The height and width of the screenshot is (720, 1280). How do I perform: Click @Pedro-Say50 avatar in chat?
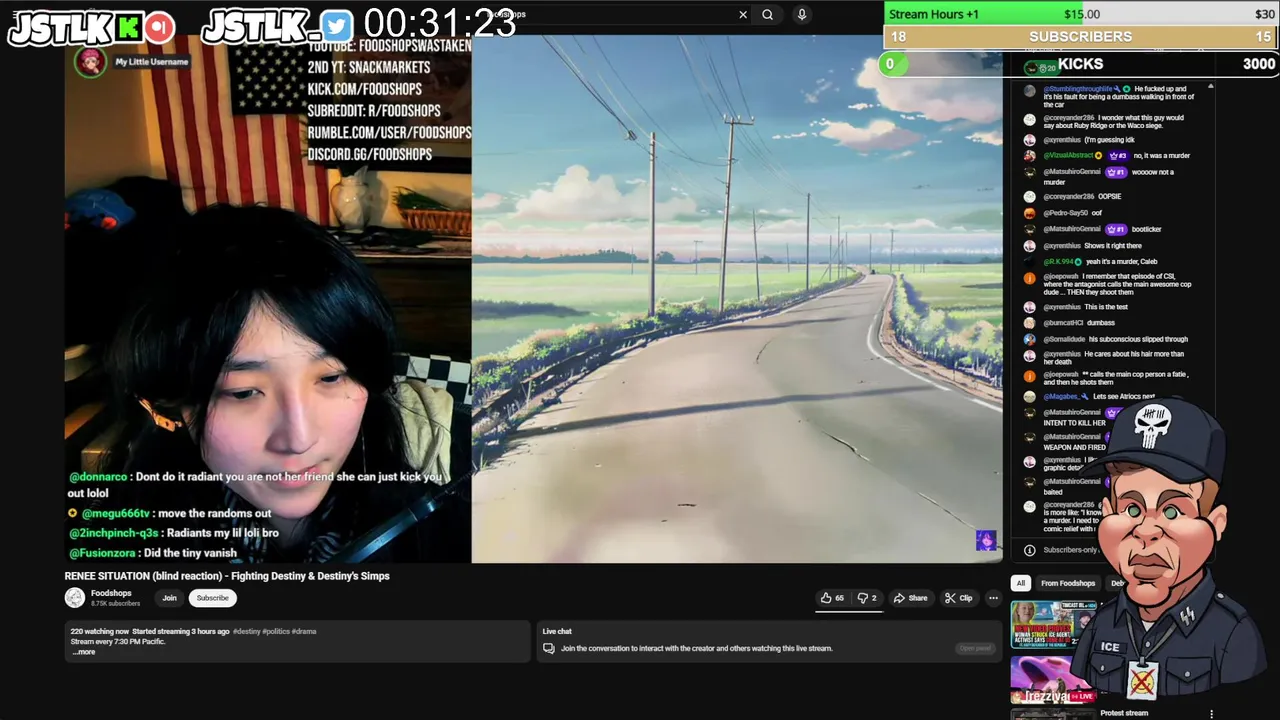click(x=1029, y=213)
